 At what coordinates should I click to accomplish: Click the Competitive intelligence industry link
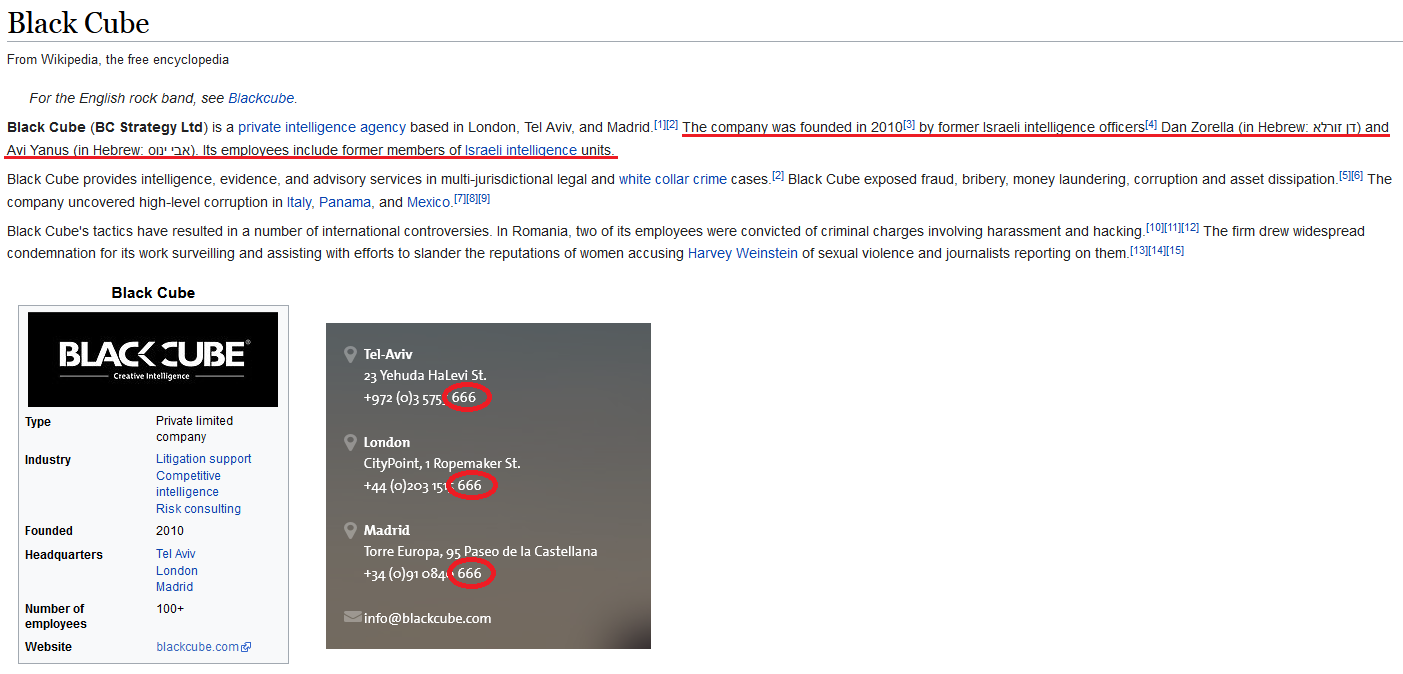(188, 484)
